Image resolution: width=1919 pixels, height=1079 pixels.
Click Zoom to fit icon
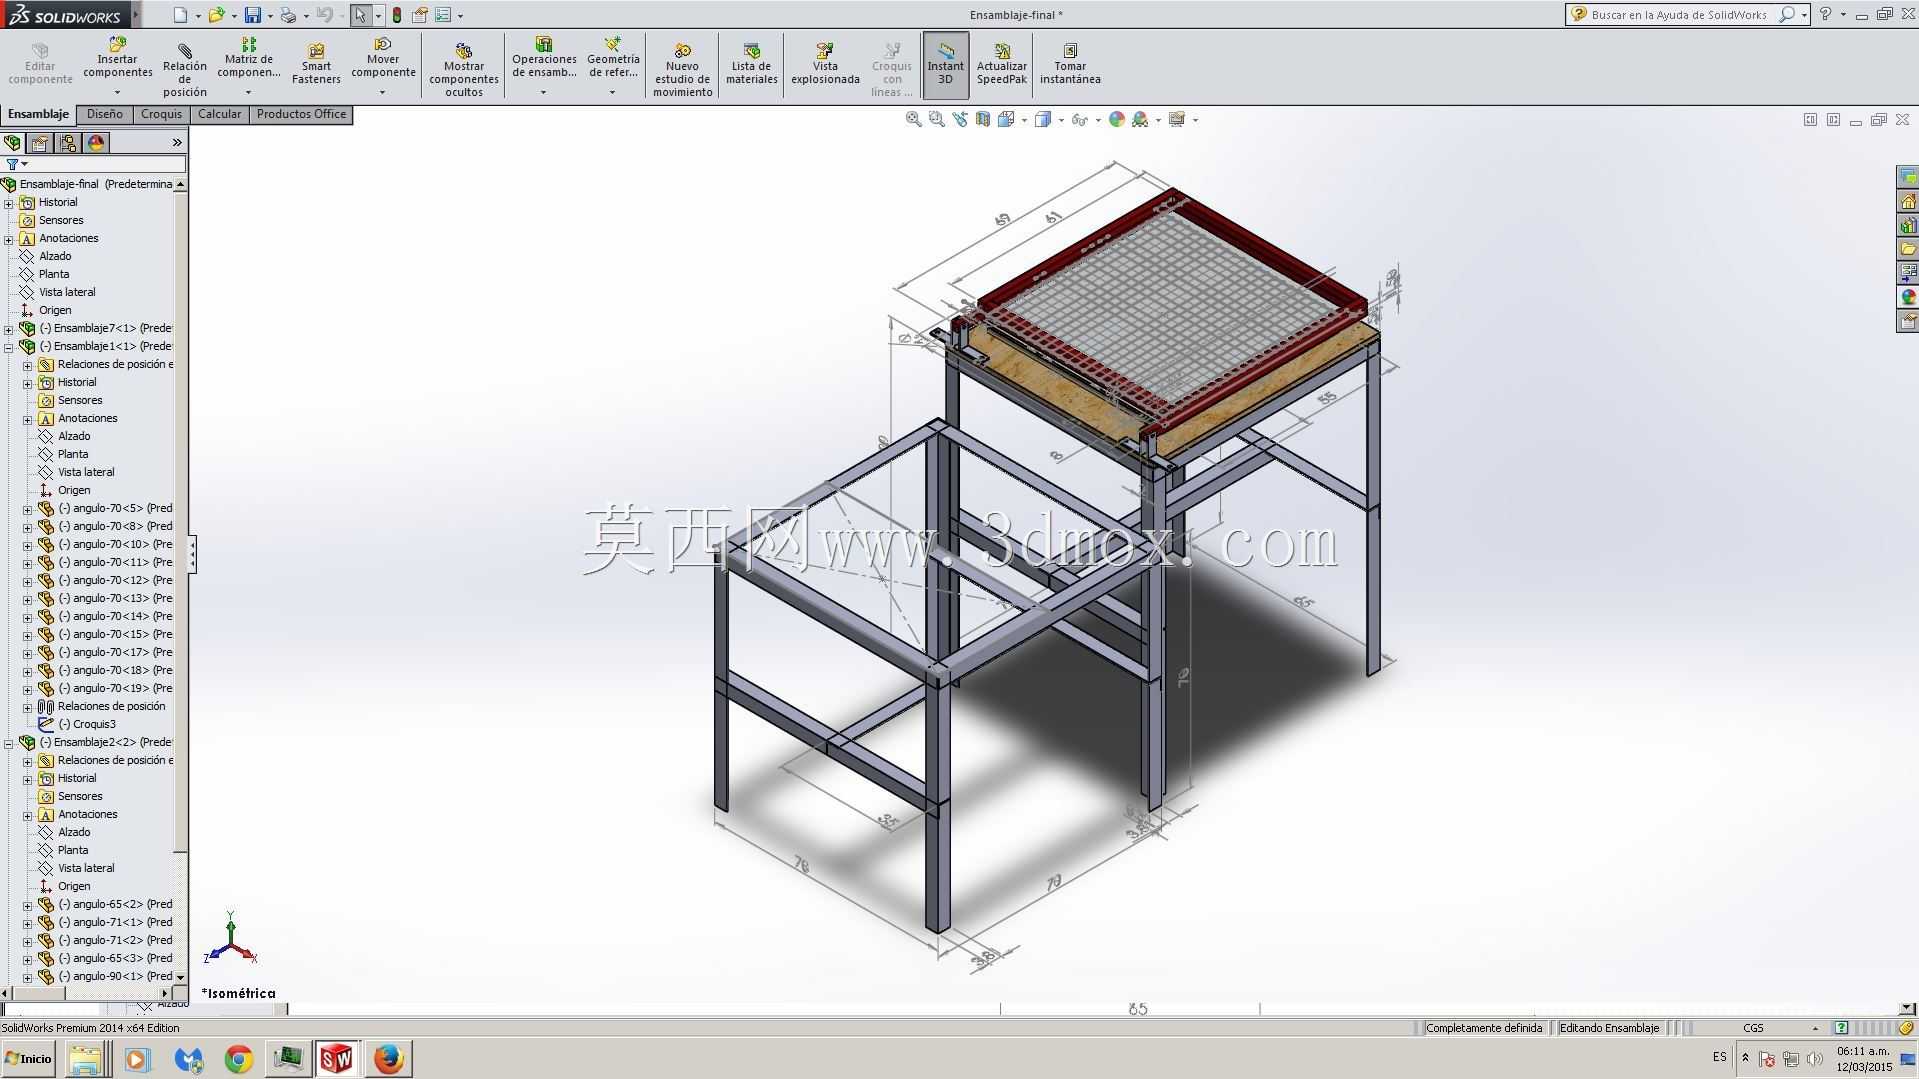913,119
